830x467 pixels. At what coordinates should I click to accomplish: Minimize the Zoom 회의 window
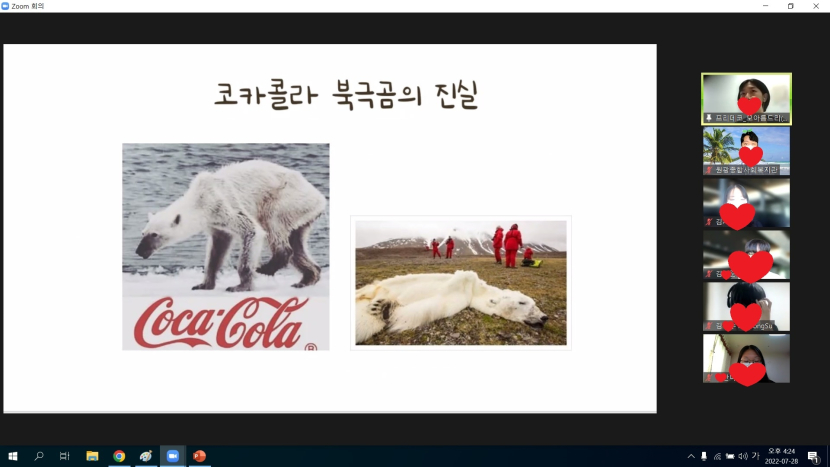click(765, 6)
